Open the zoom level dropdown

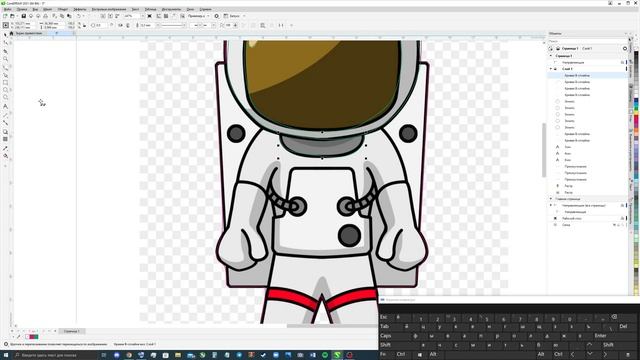click(x=142, y=16)
